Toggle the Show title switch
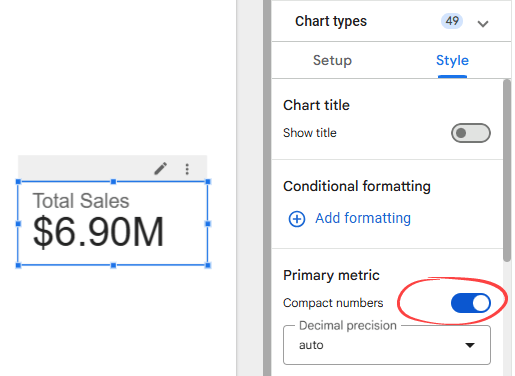515x376 pixels. coord(471,133)
